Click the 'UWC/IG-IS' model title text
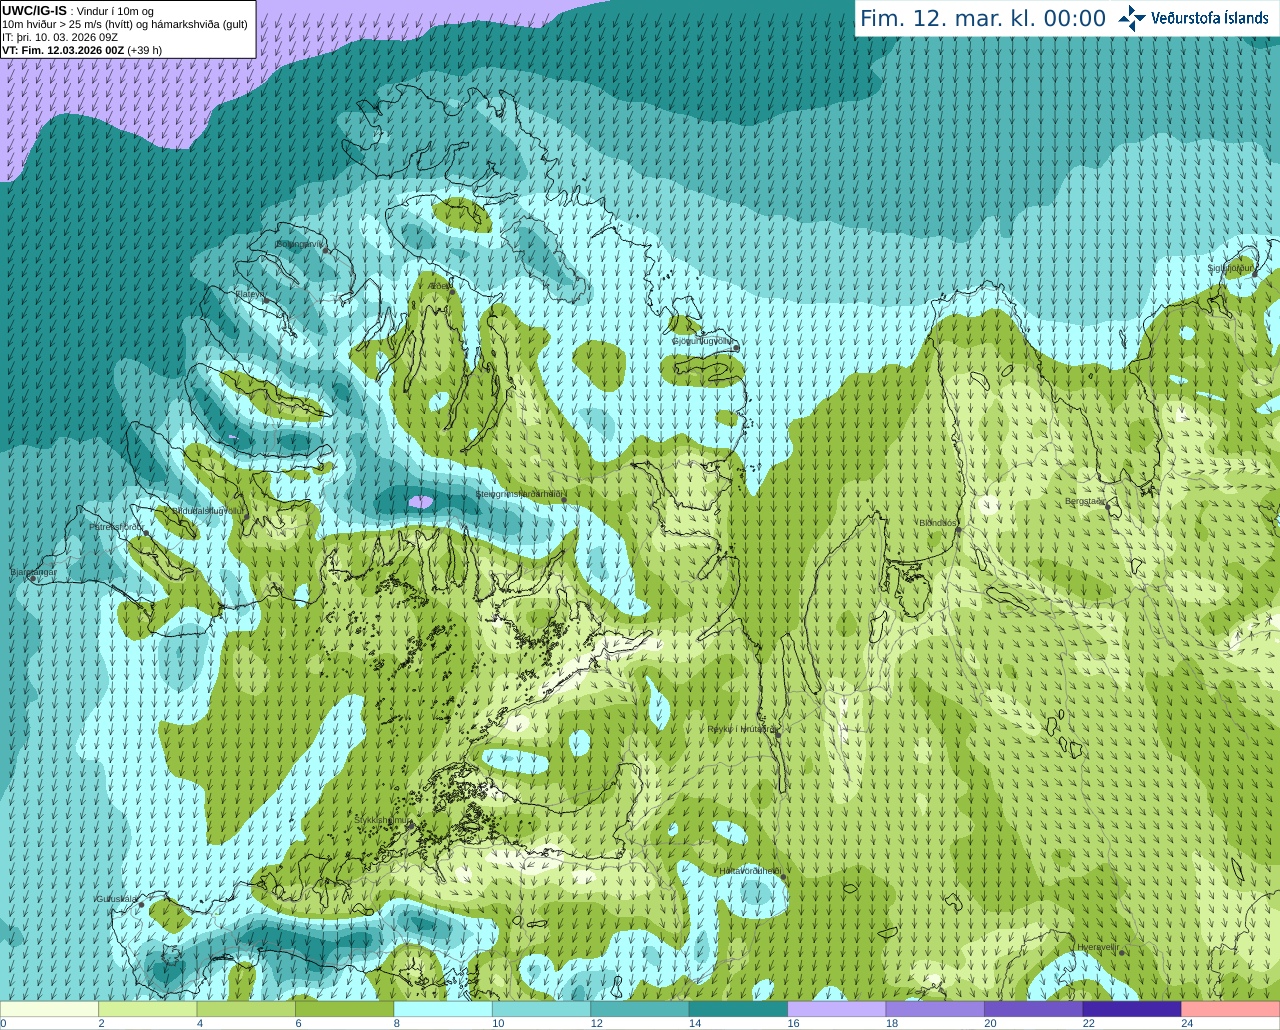Image resolution: width=1280 pixels, height=1030 pixels. click(x=34, y=10)
